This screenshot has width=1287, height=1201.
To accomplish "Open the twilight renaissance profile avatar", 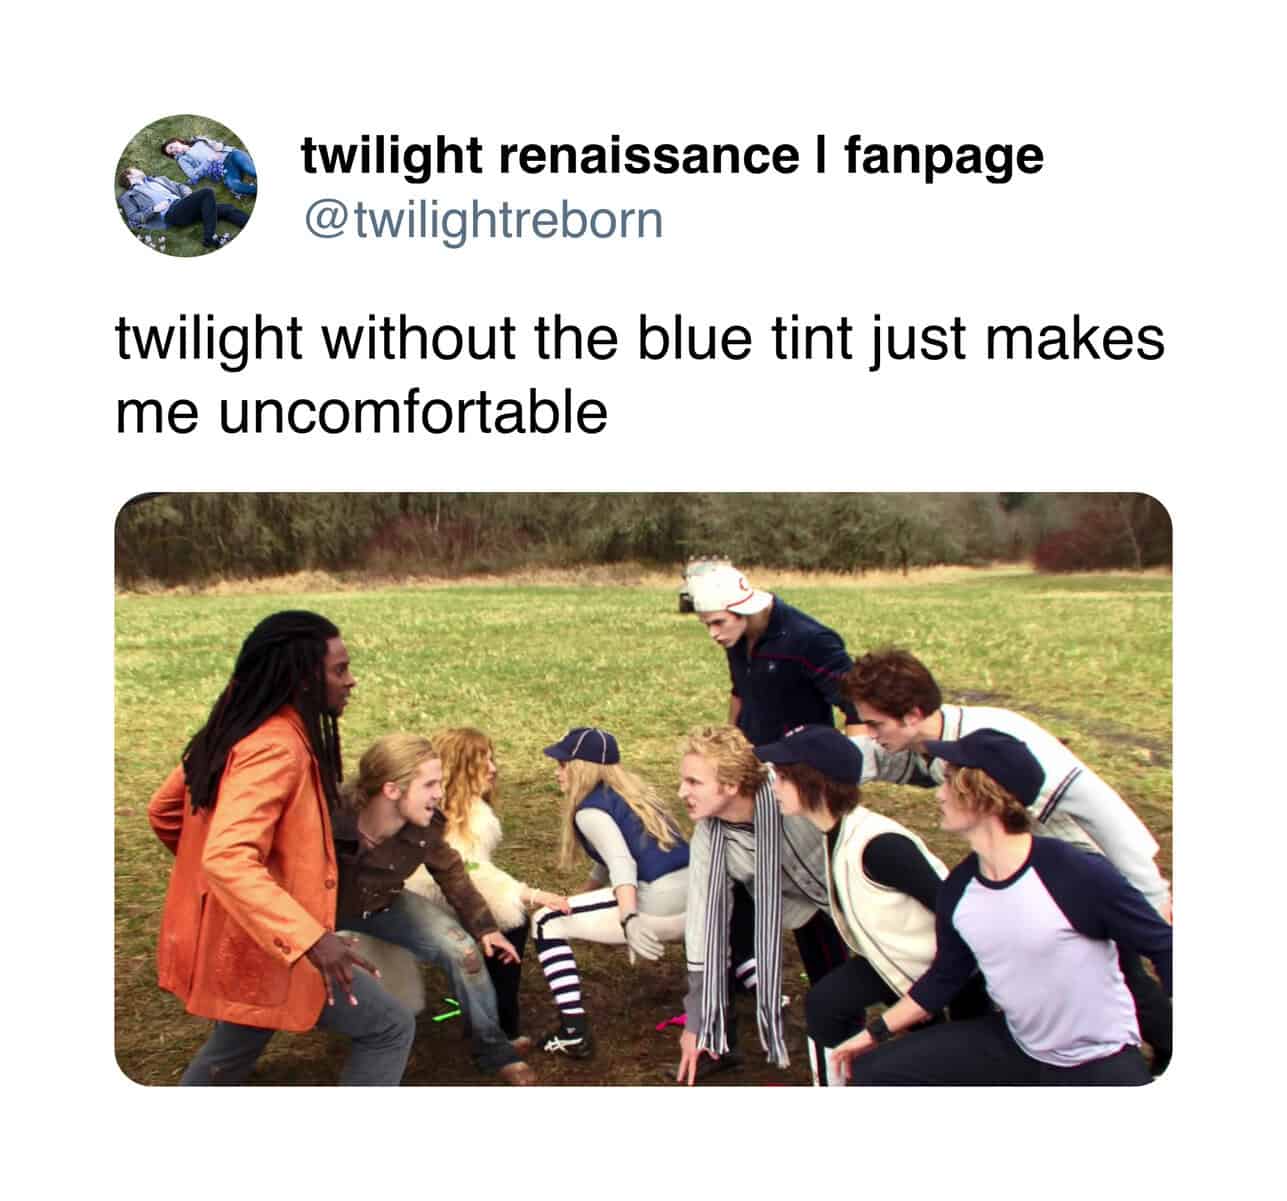I will 186,185.
